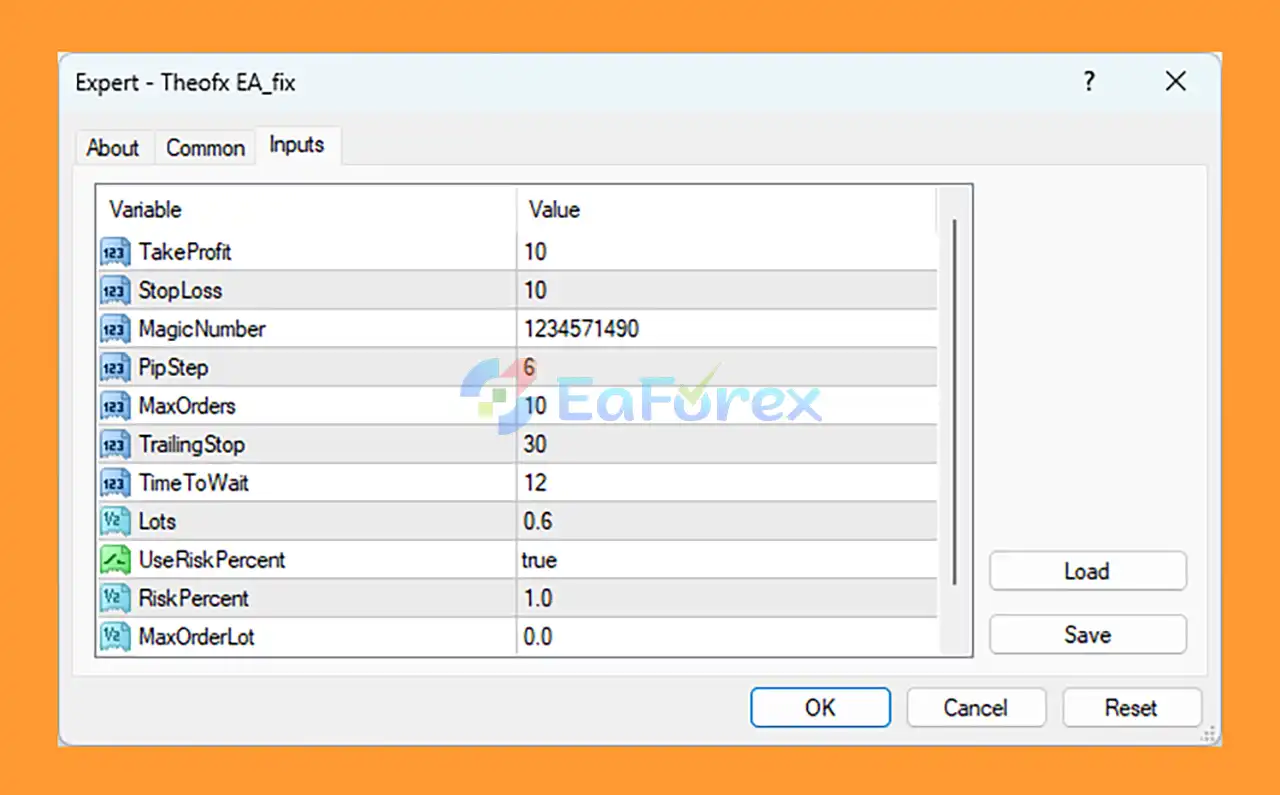1280x795 pixels.
Task: Select the Inputs tab
Action: [x=297, y=145]
